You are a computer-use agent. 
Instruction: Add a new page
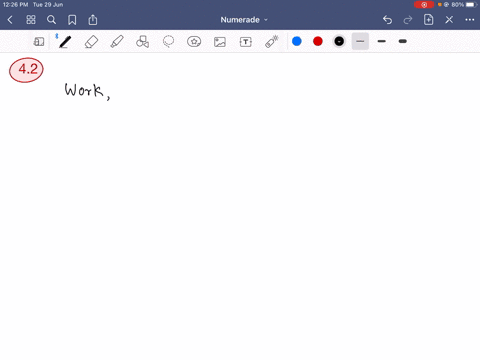(x=428, y=20)
